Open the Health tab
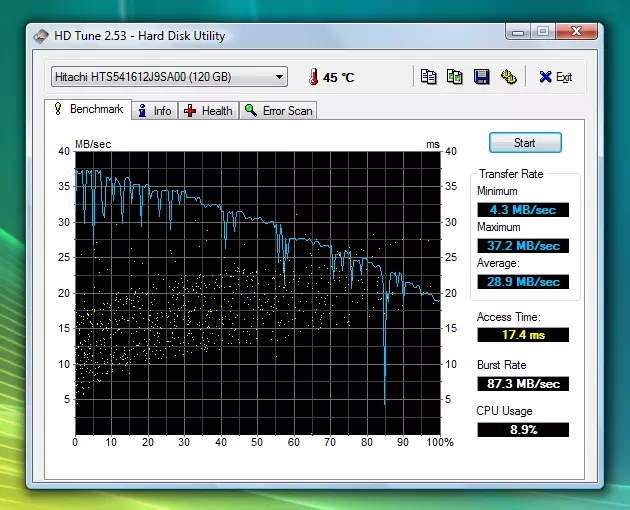Screen dimensions: 630x510 (208, 111)
